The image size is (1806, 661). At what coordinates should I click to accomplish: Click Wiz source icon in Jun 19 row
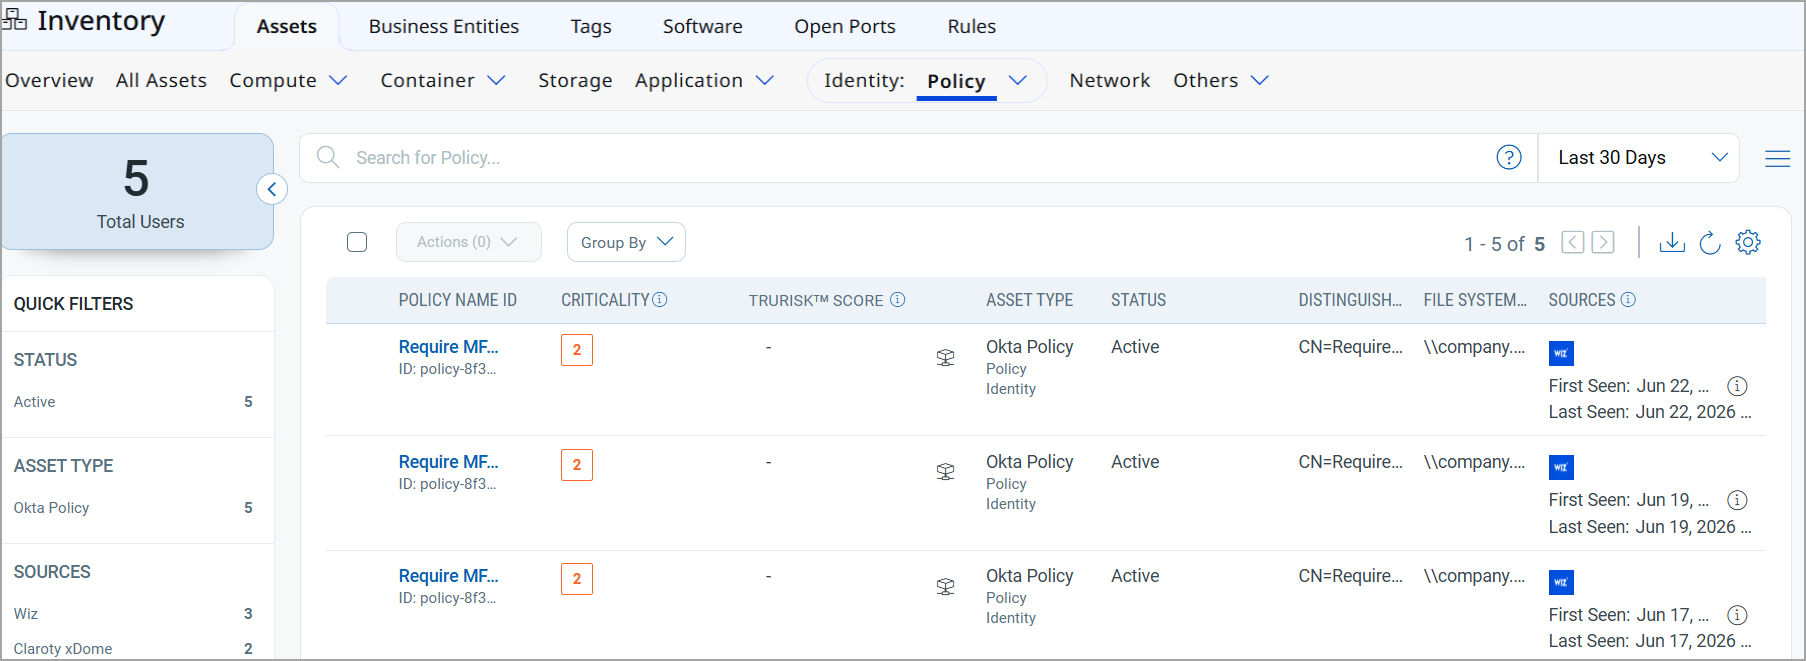1561,467
